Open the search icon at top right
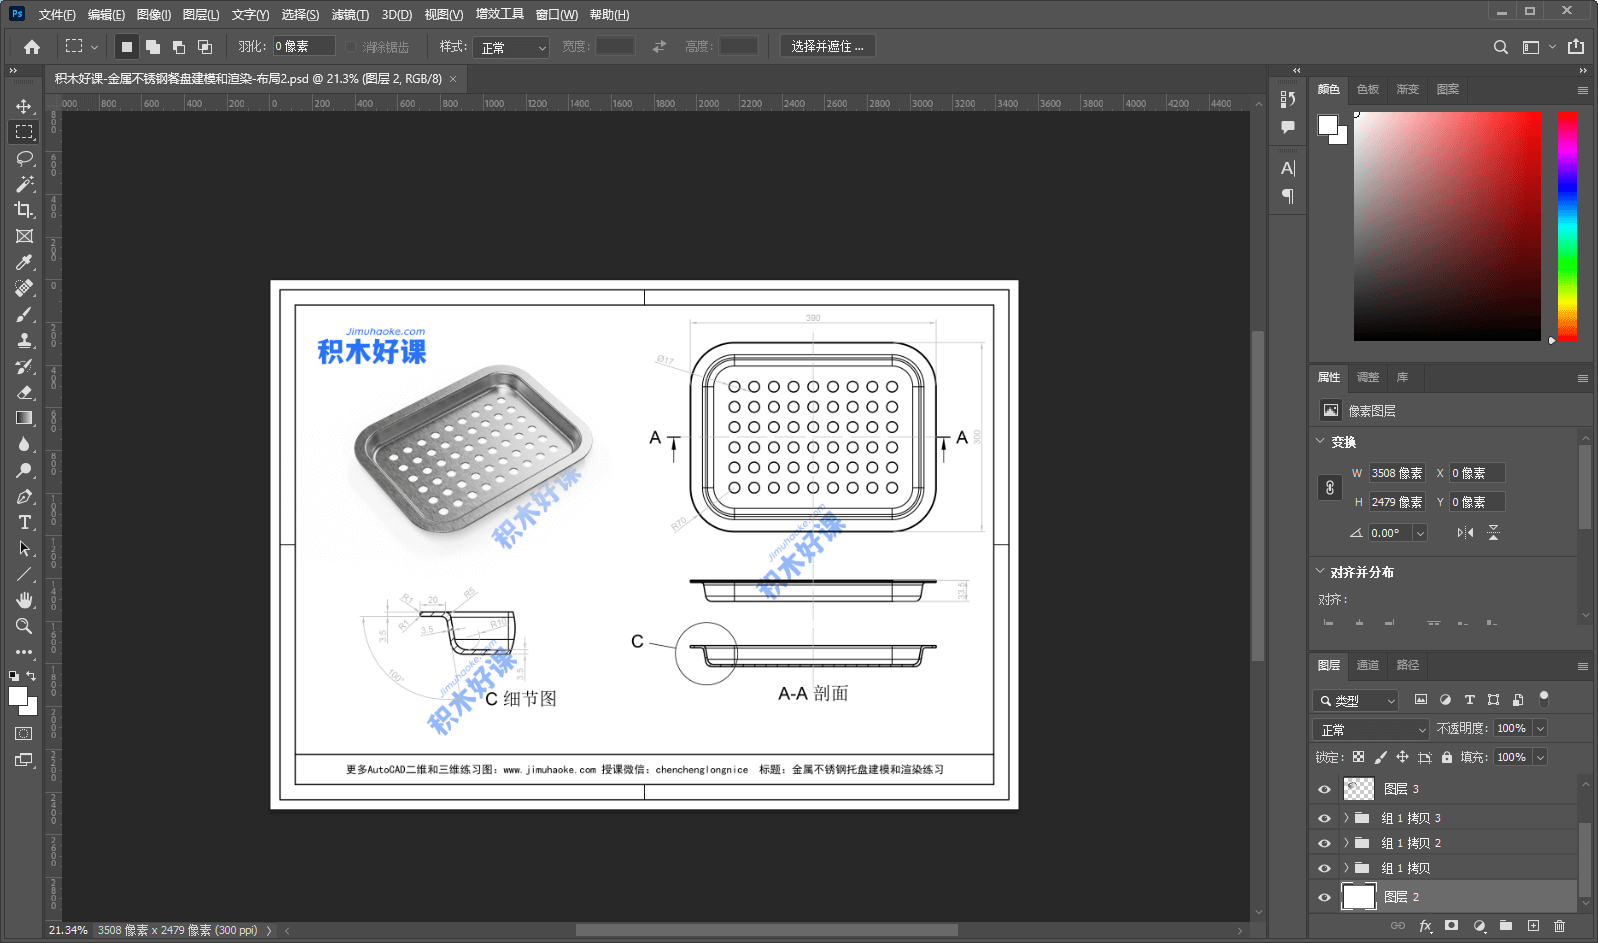 [1501, 47]
